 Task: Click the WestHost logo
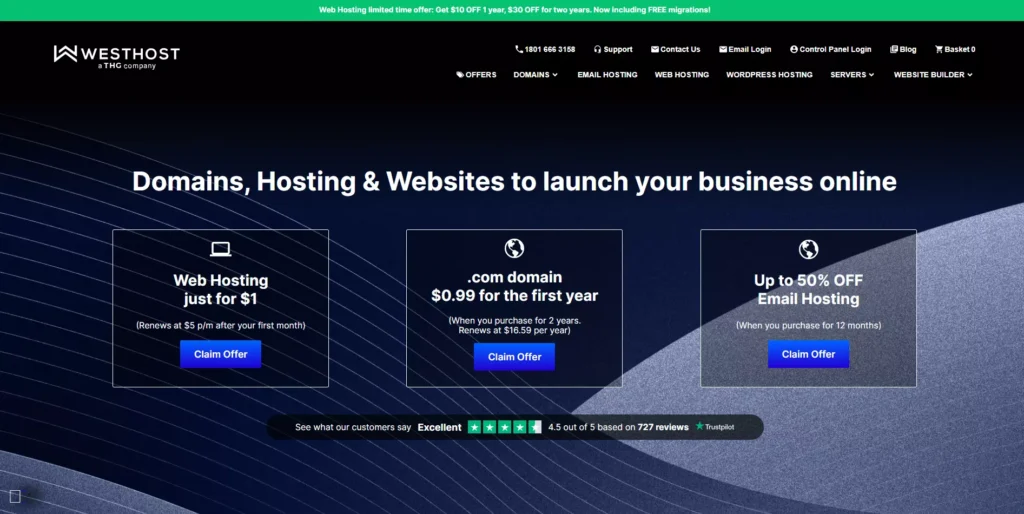coord(116,57)
